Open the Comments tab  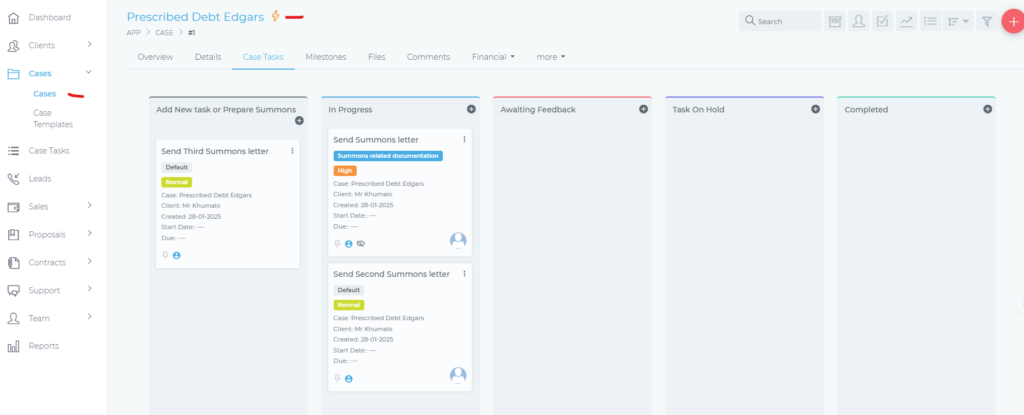point(428,57)
